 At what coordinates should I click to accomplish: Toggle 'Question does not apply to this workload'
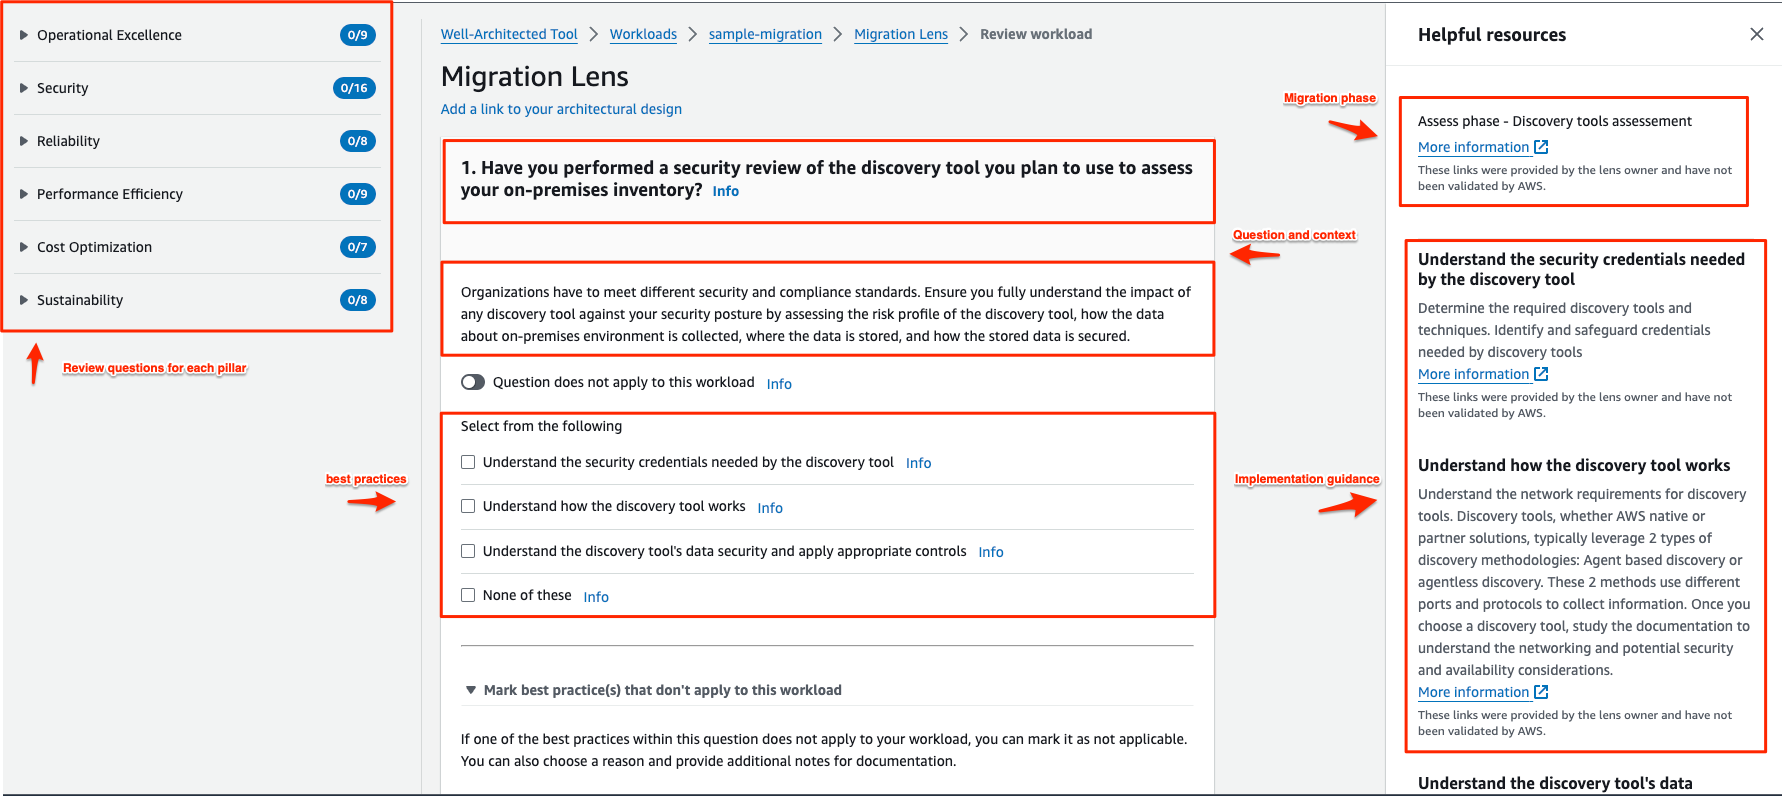coord(473,382)
